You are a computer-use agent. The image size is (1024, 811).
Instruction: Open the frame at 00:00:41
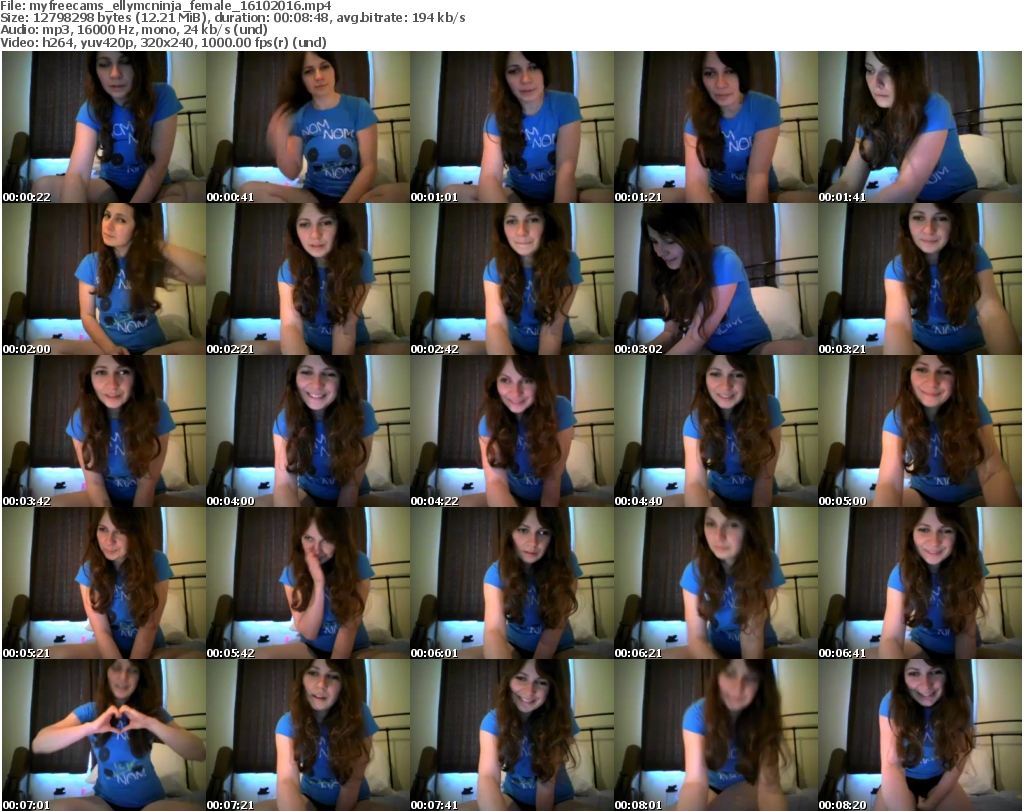(x=307, y=127)
